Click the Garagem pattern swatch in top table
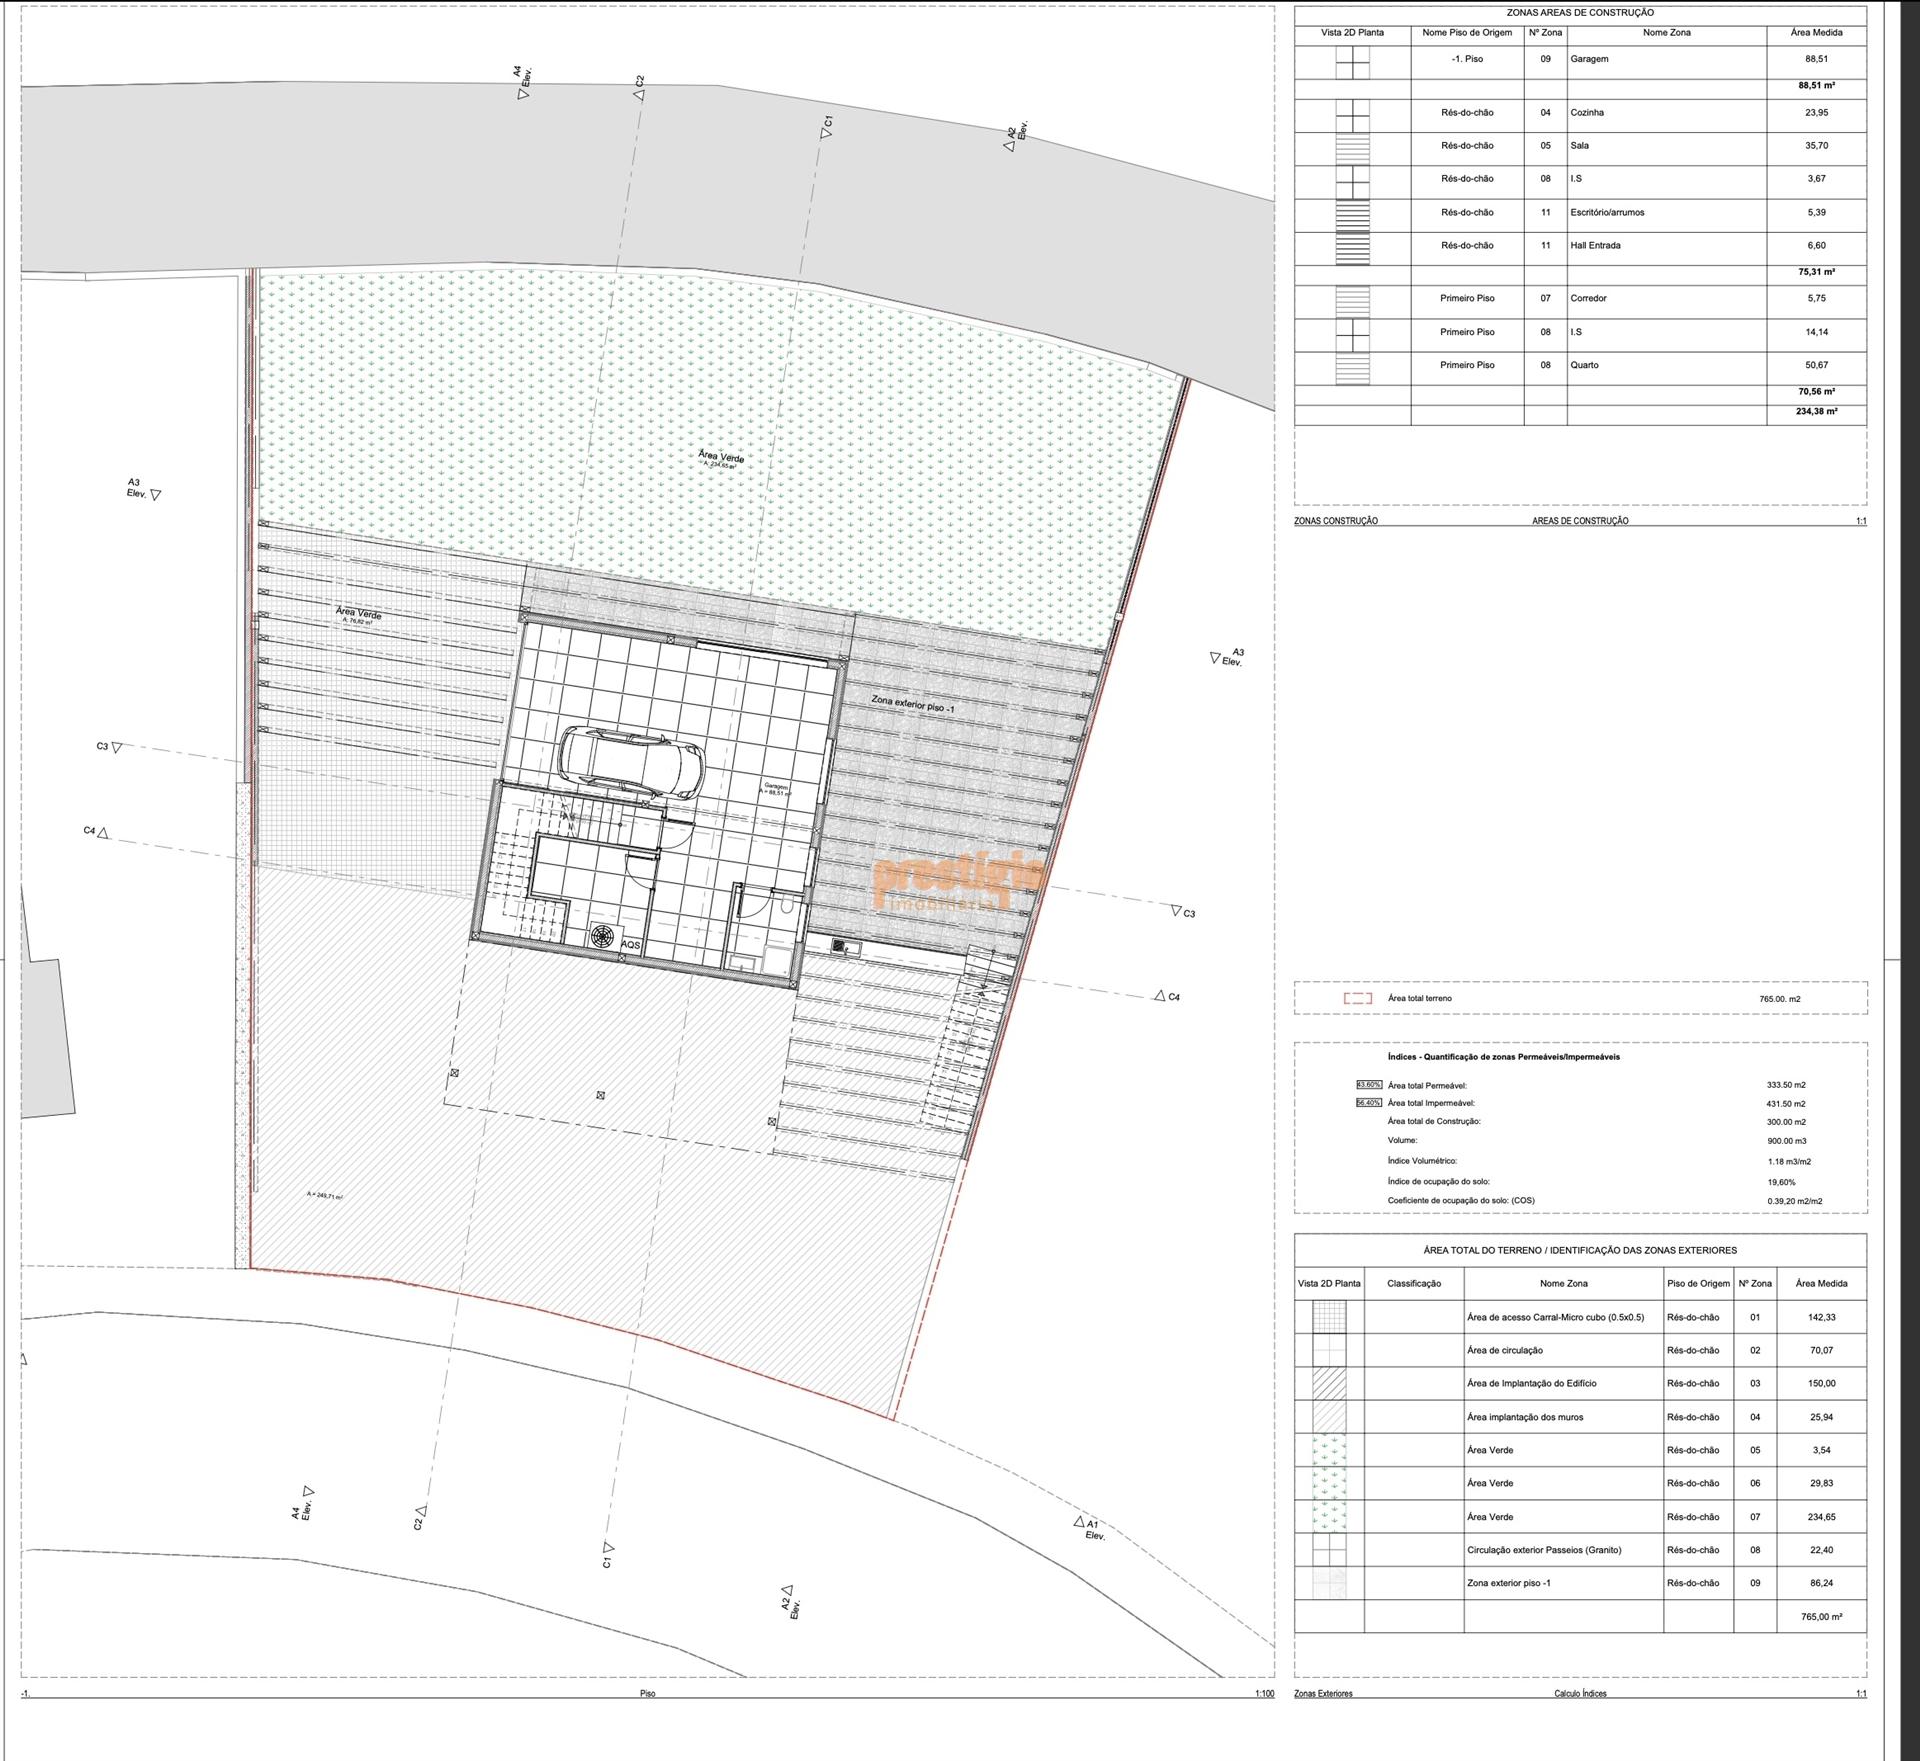The image size is (1920, 1761). tap(1352, 62)
